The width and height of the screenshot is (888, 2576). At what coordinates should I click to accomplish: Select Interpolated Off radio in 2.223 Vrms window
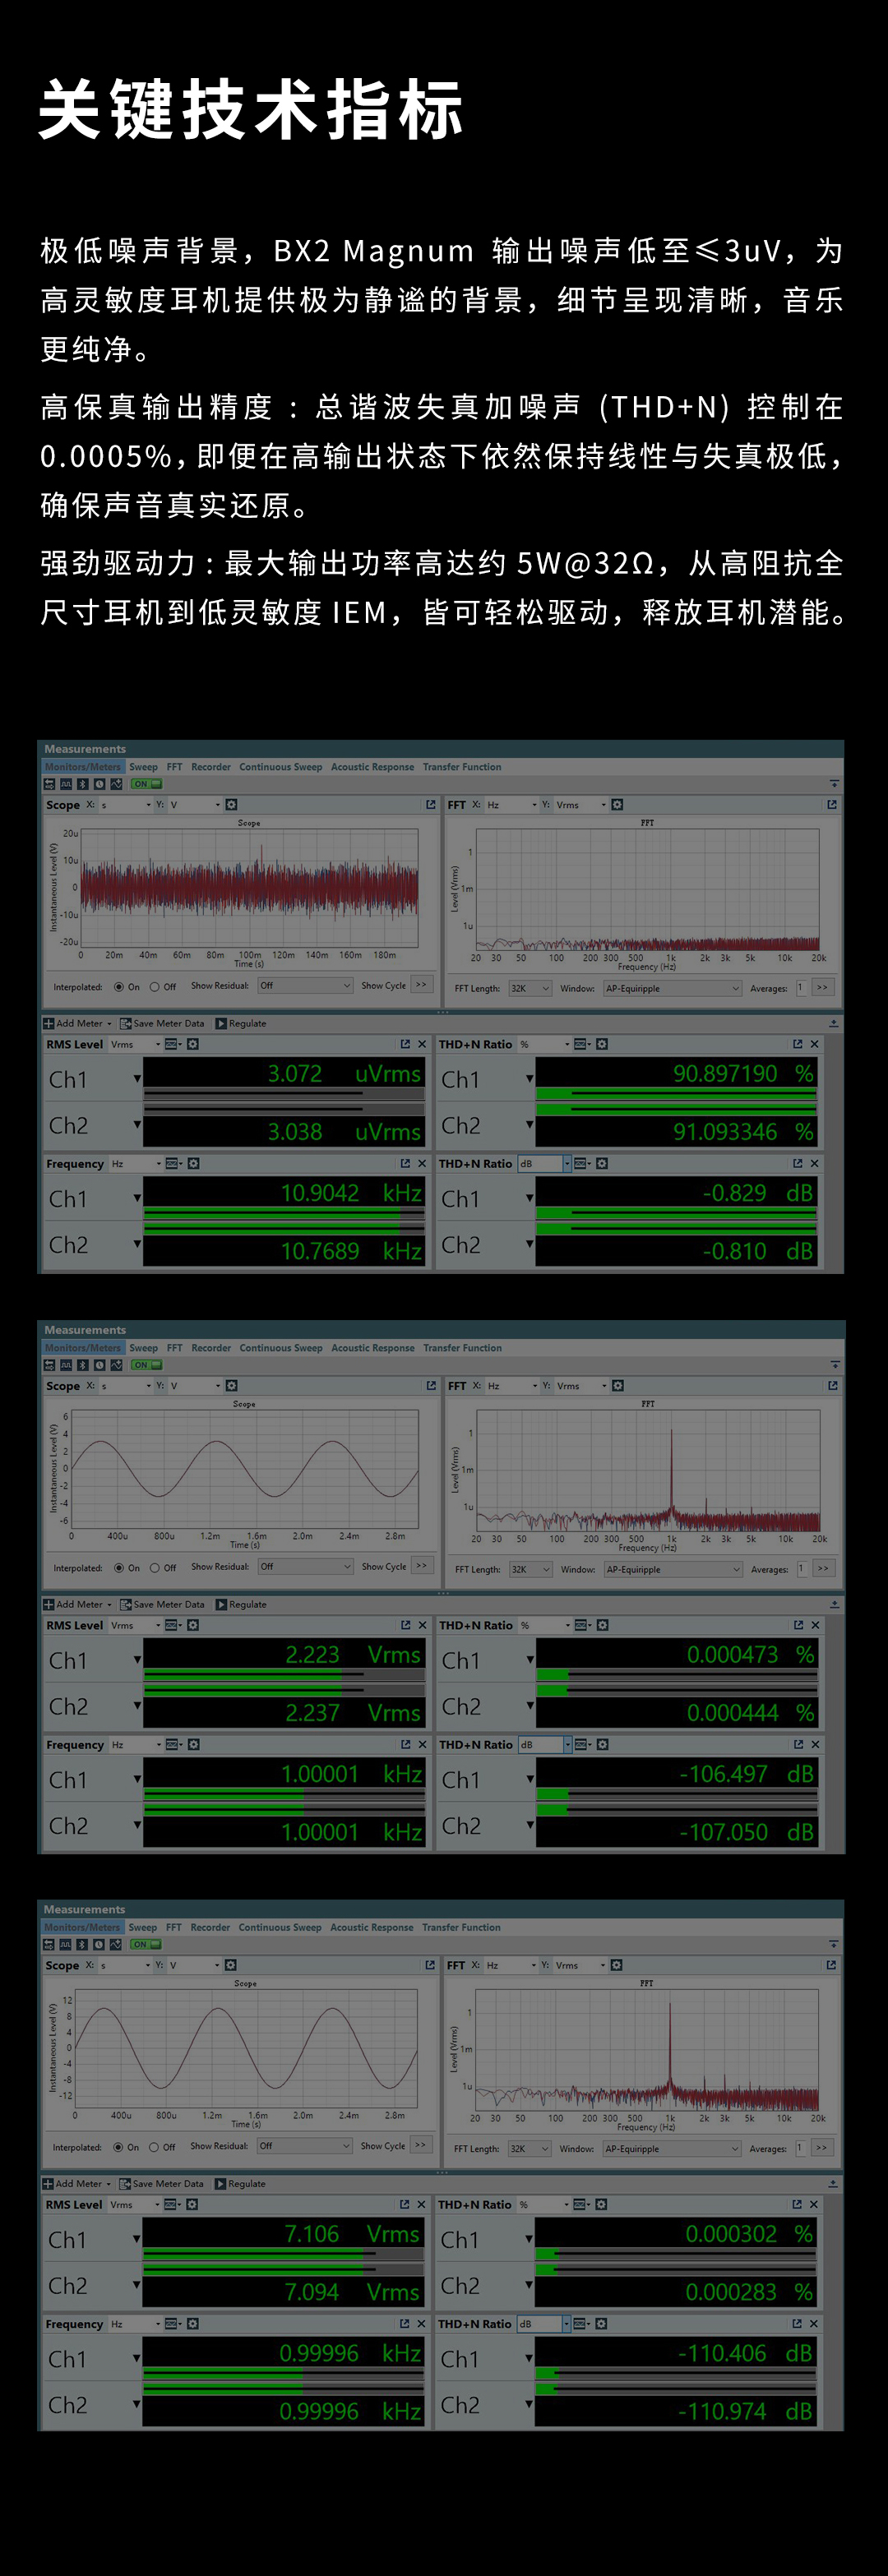pos(154,1568)
